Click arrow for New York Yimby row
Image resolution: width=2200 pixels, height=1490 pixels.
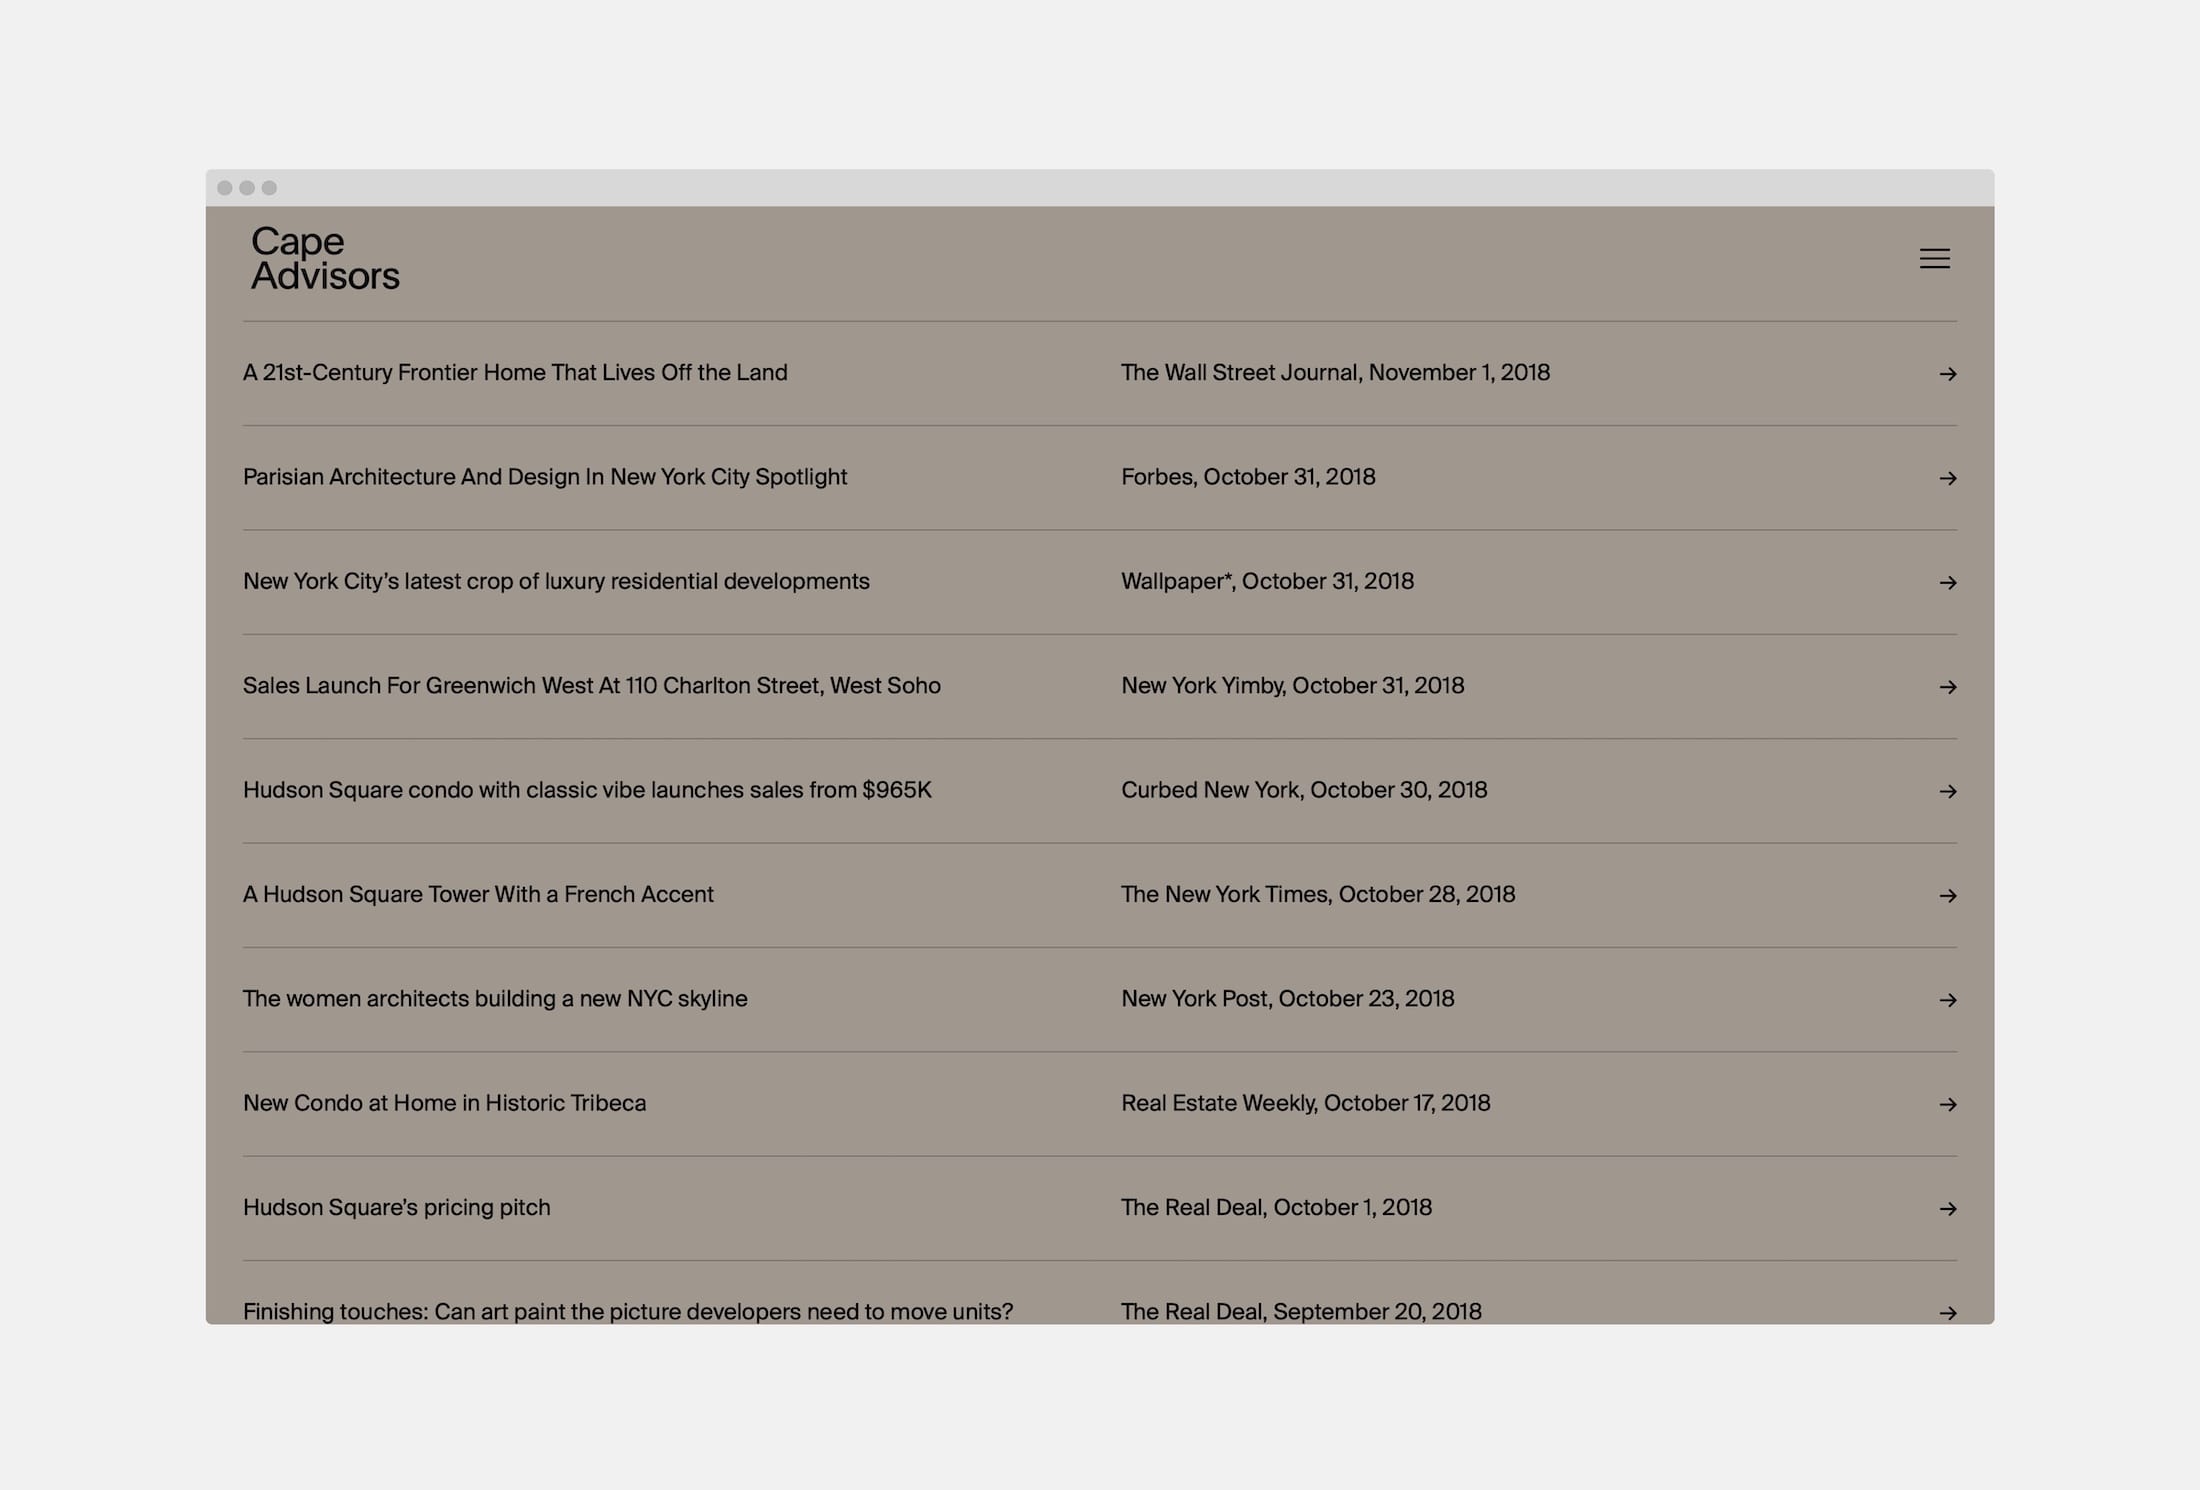click(1947, 687)
